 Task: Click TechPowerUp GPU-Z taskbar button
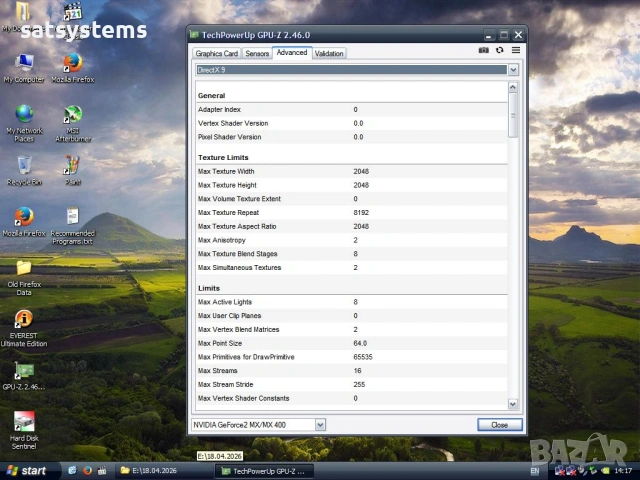[x=264, y=471]
